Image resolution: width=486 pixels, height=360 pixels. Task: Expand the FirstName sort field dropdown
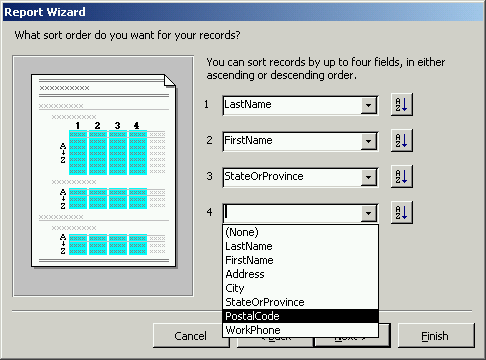pyautogui.click(x=368, y=141)
